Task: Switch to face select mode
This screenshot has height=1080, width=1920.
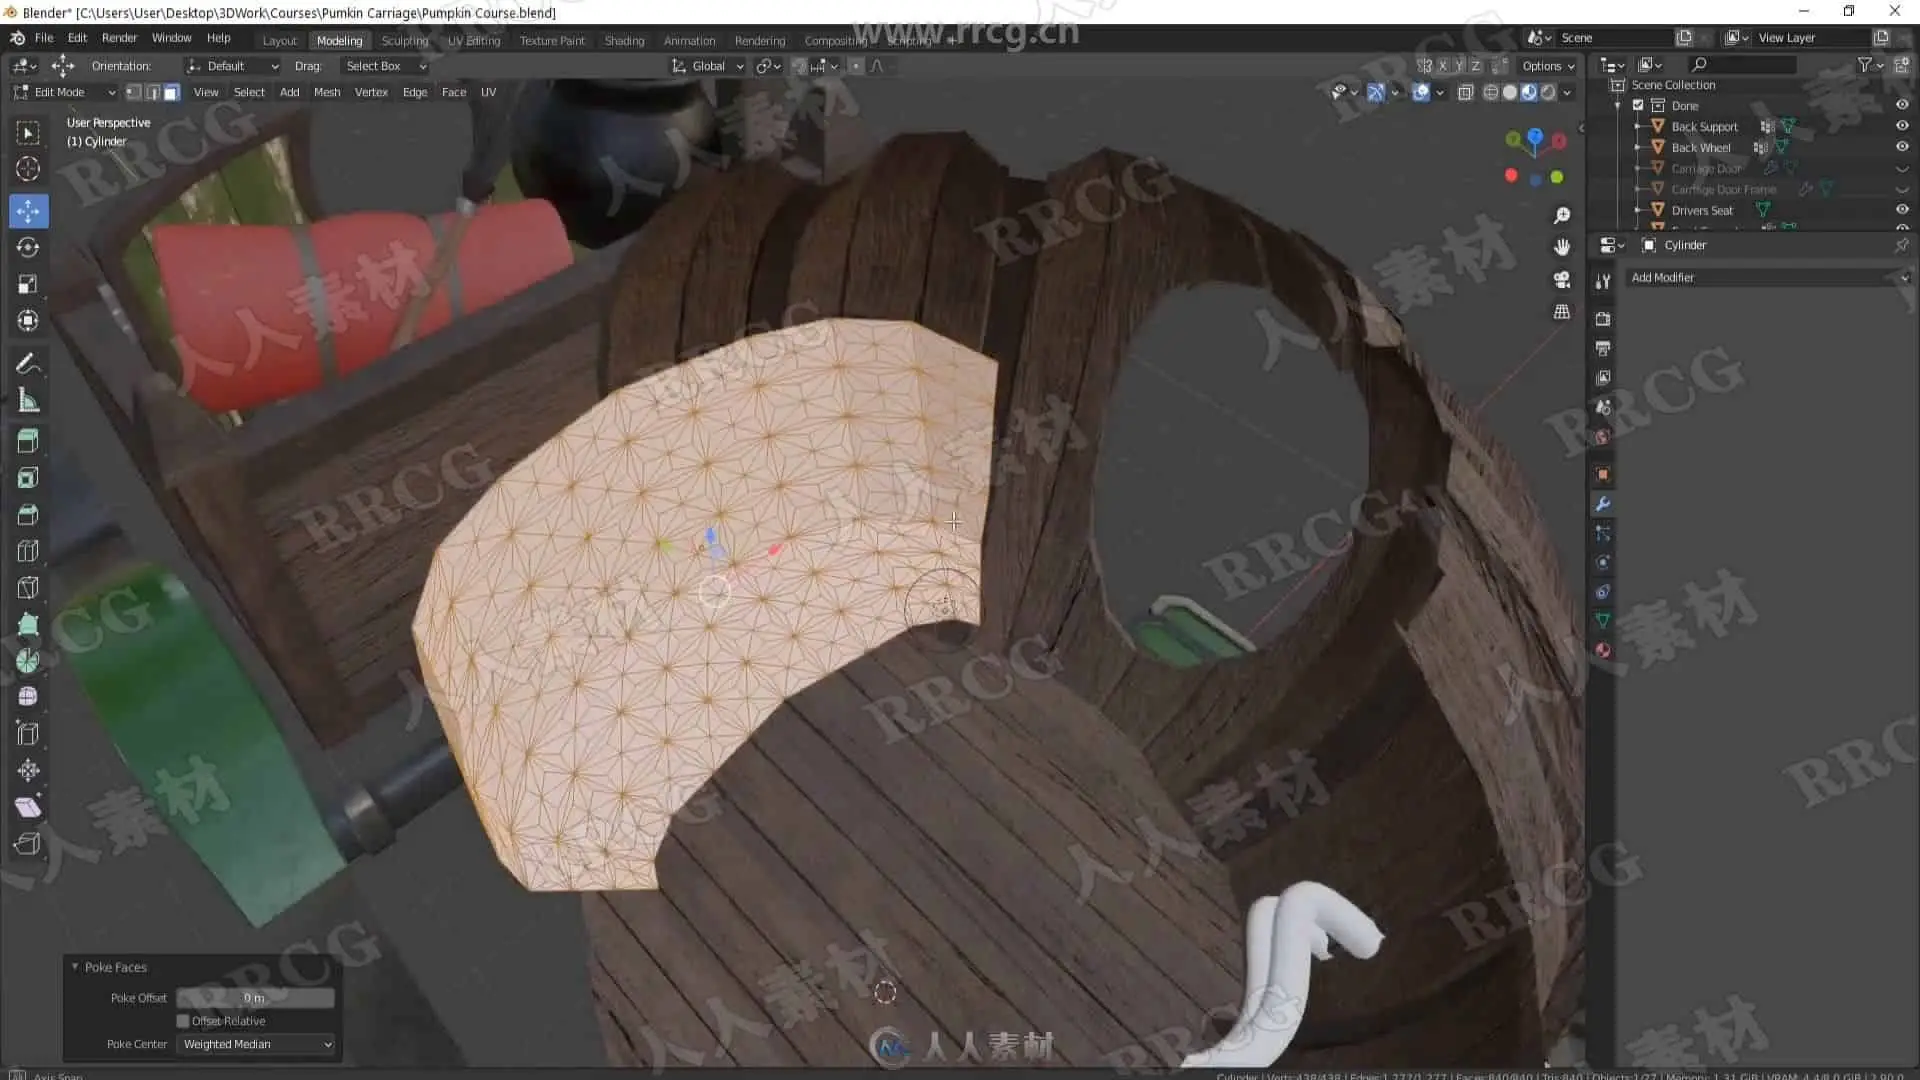Action: [172, 92]
